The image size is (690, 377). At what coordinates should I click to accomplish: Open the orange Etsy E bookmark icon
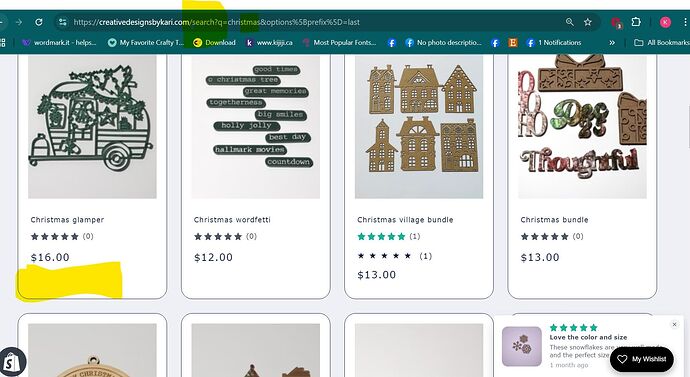(x=513, y=43)
